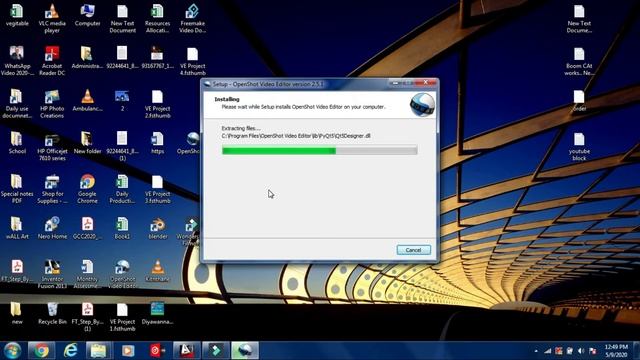Select the HP Photo Creations icon
The image size is (640, 360).
(x=52, y=104)
